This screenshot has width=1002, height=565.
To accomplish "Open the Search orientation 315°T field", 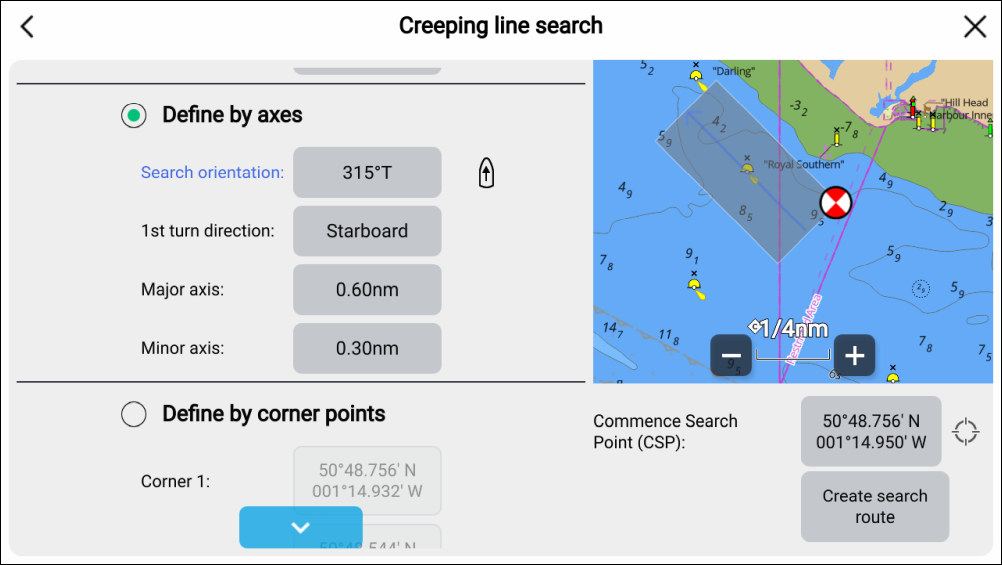I will pos(367,173).
